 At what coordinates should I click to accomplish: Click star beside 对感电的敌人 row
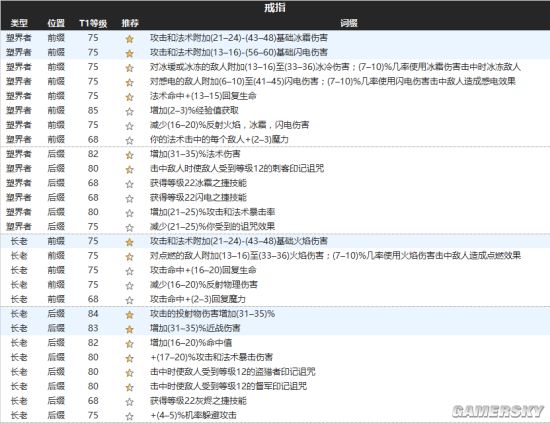[x=129, y=82]
